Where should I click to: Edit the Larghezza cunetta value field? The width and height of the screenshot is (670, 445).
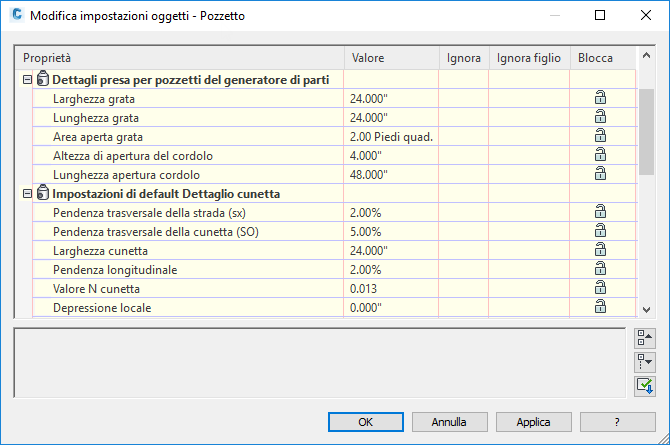pyautogui.click(x=391, y=250)
